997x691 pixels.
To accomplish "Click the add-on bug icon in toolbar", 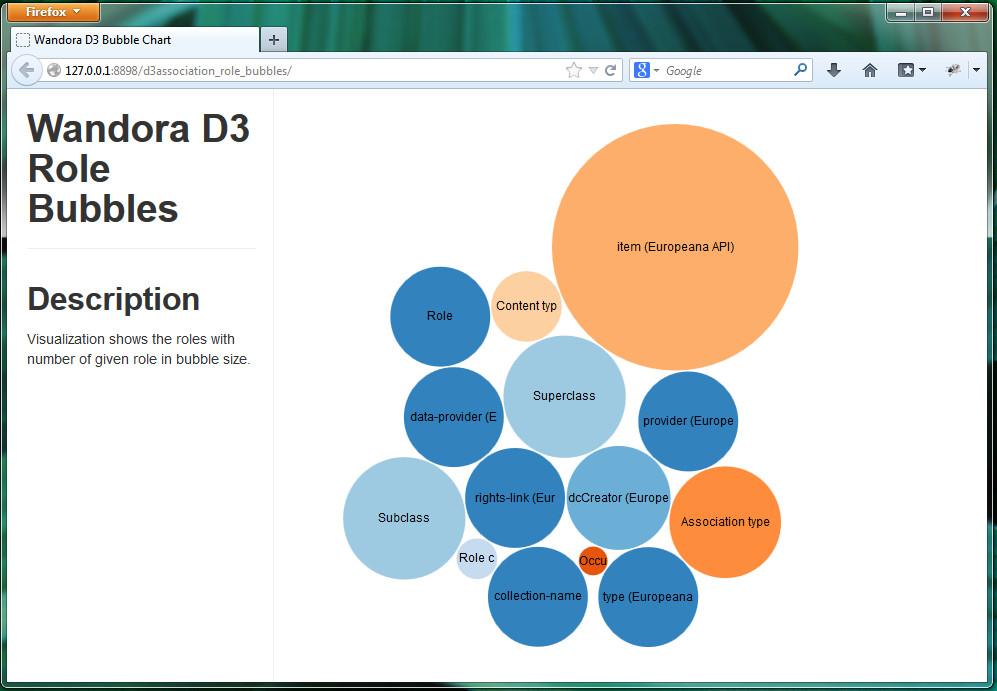I will click(953, 71).
